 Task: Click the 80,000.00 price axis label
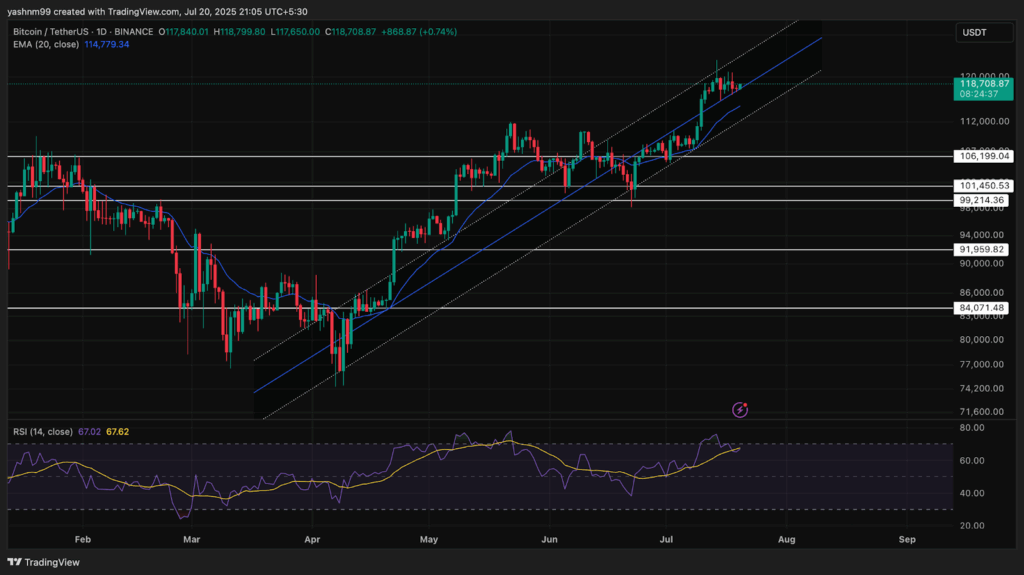[982, 340]
